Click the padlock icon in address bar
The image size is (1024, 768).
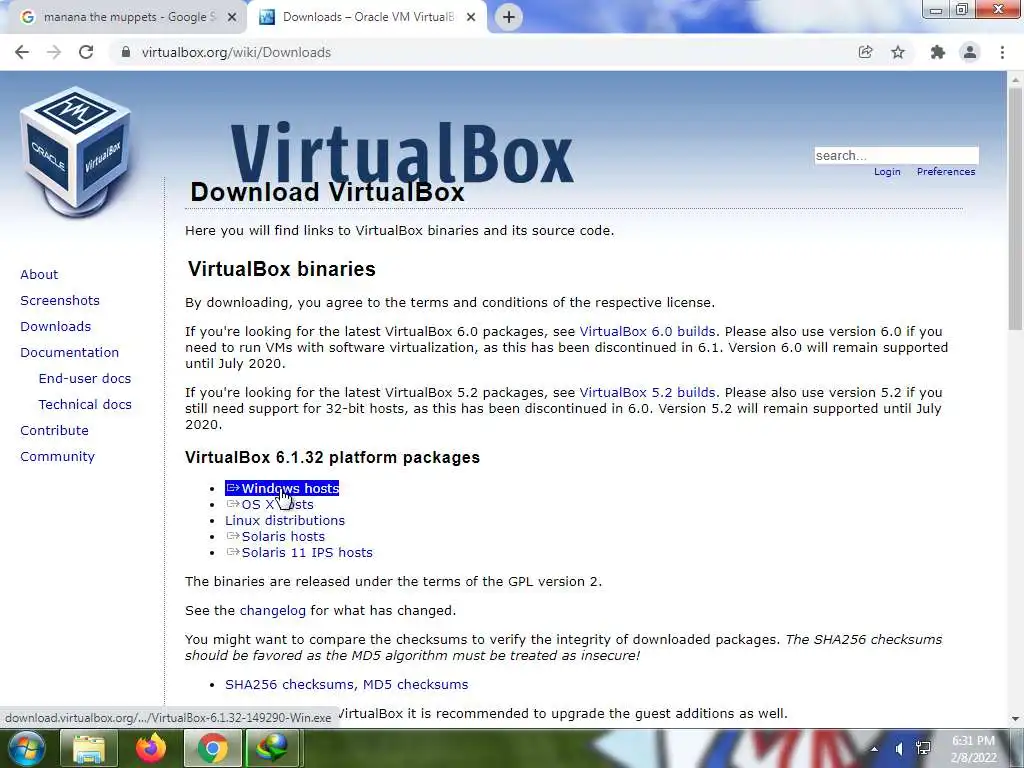coord(125,52)
